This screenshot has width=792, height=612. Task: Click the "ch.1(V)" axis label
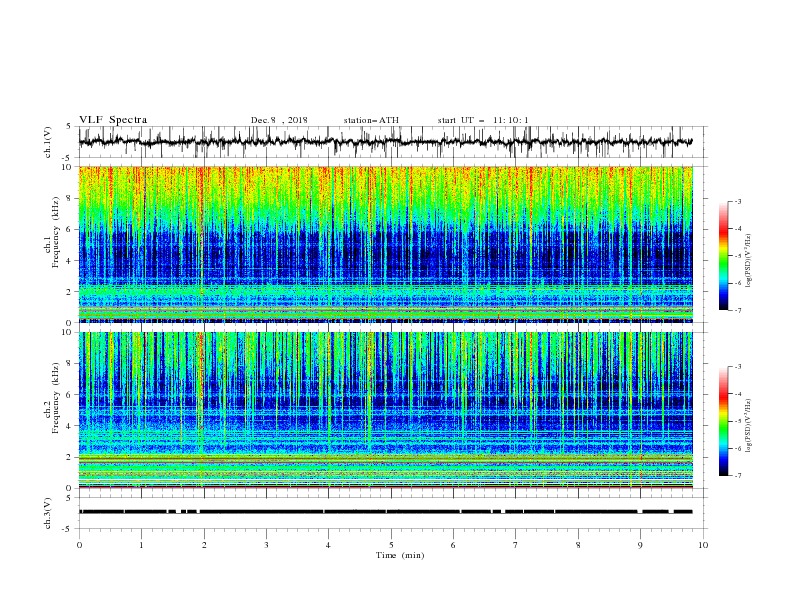pyautogui.click(x=48, y=142)
